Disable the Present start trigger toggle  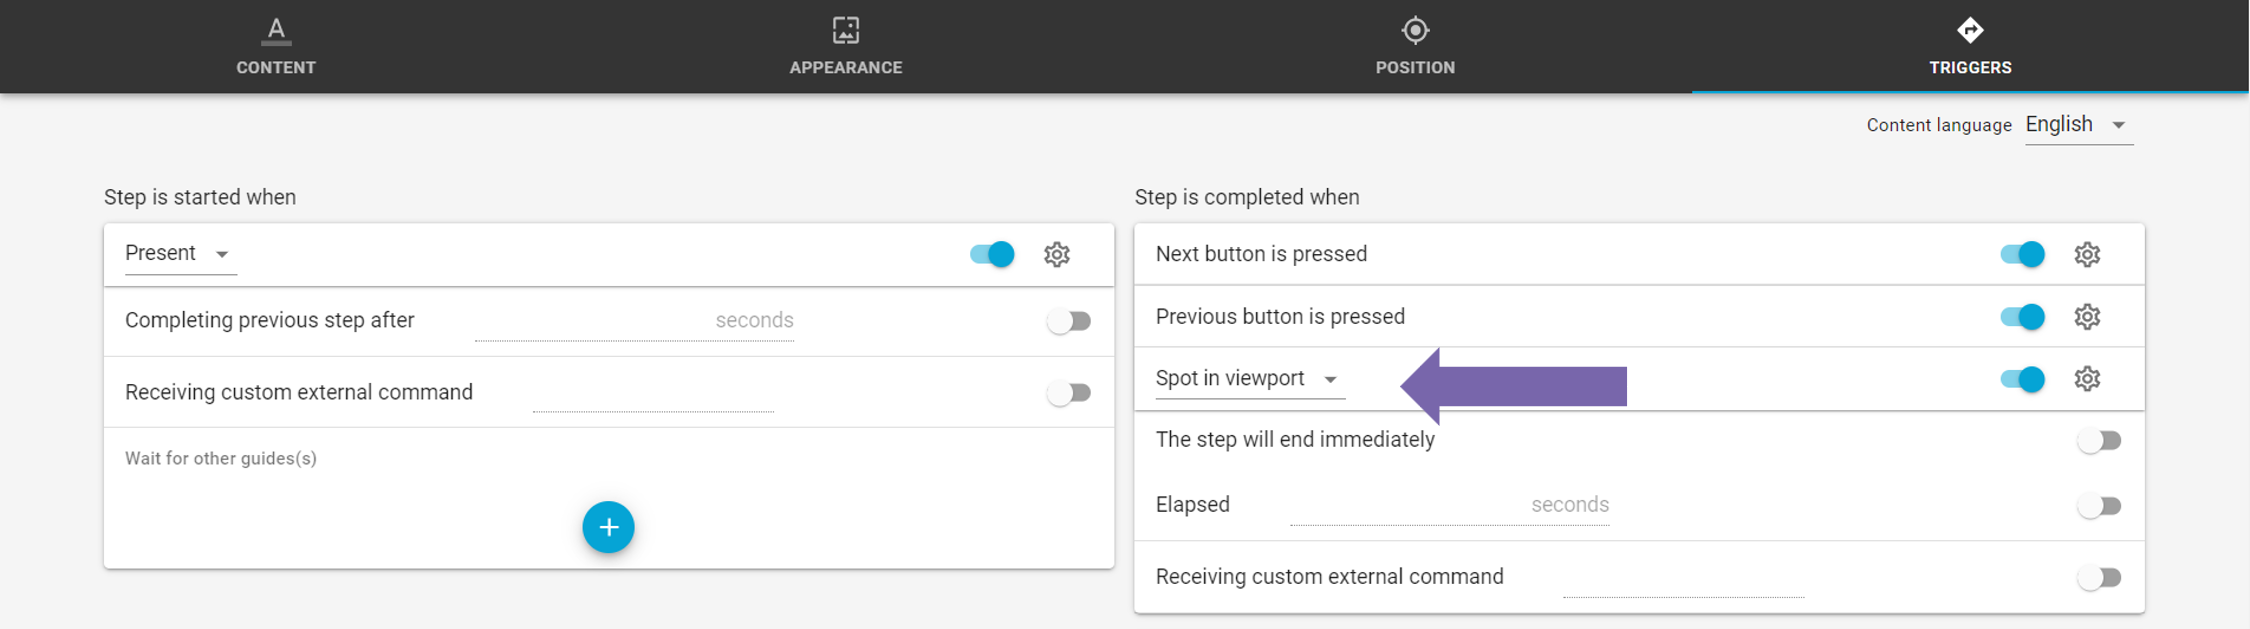point(992,254)
